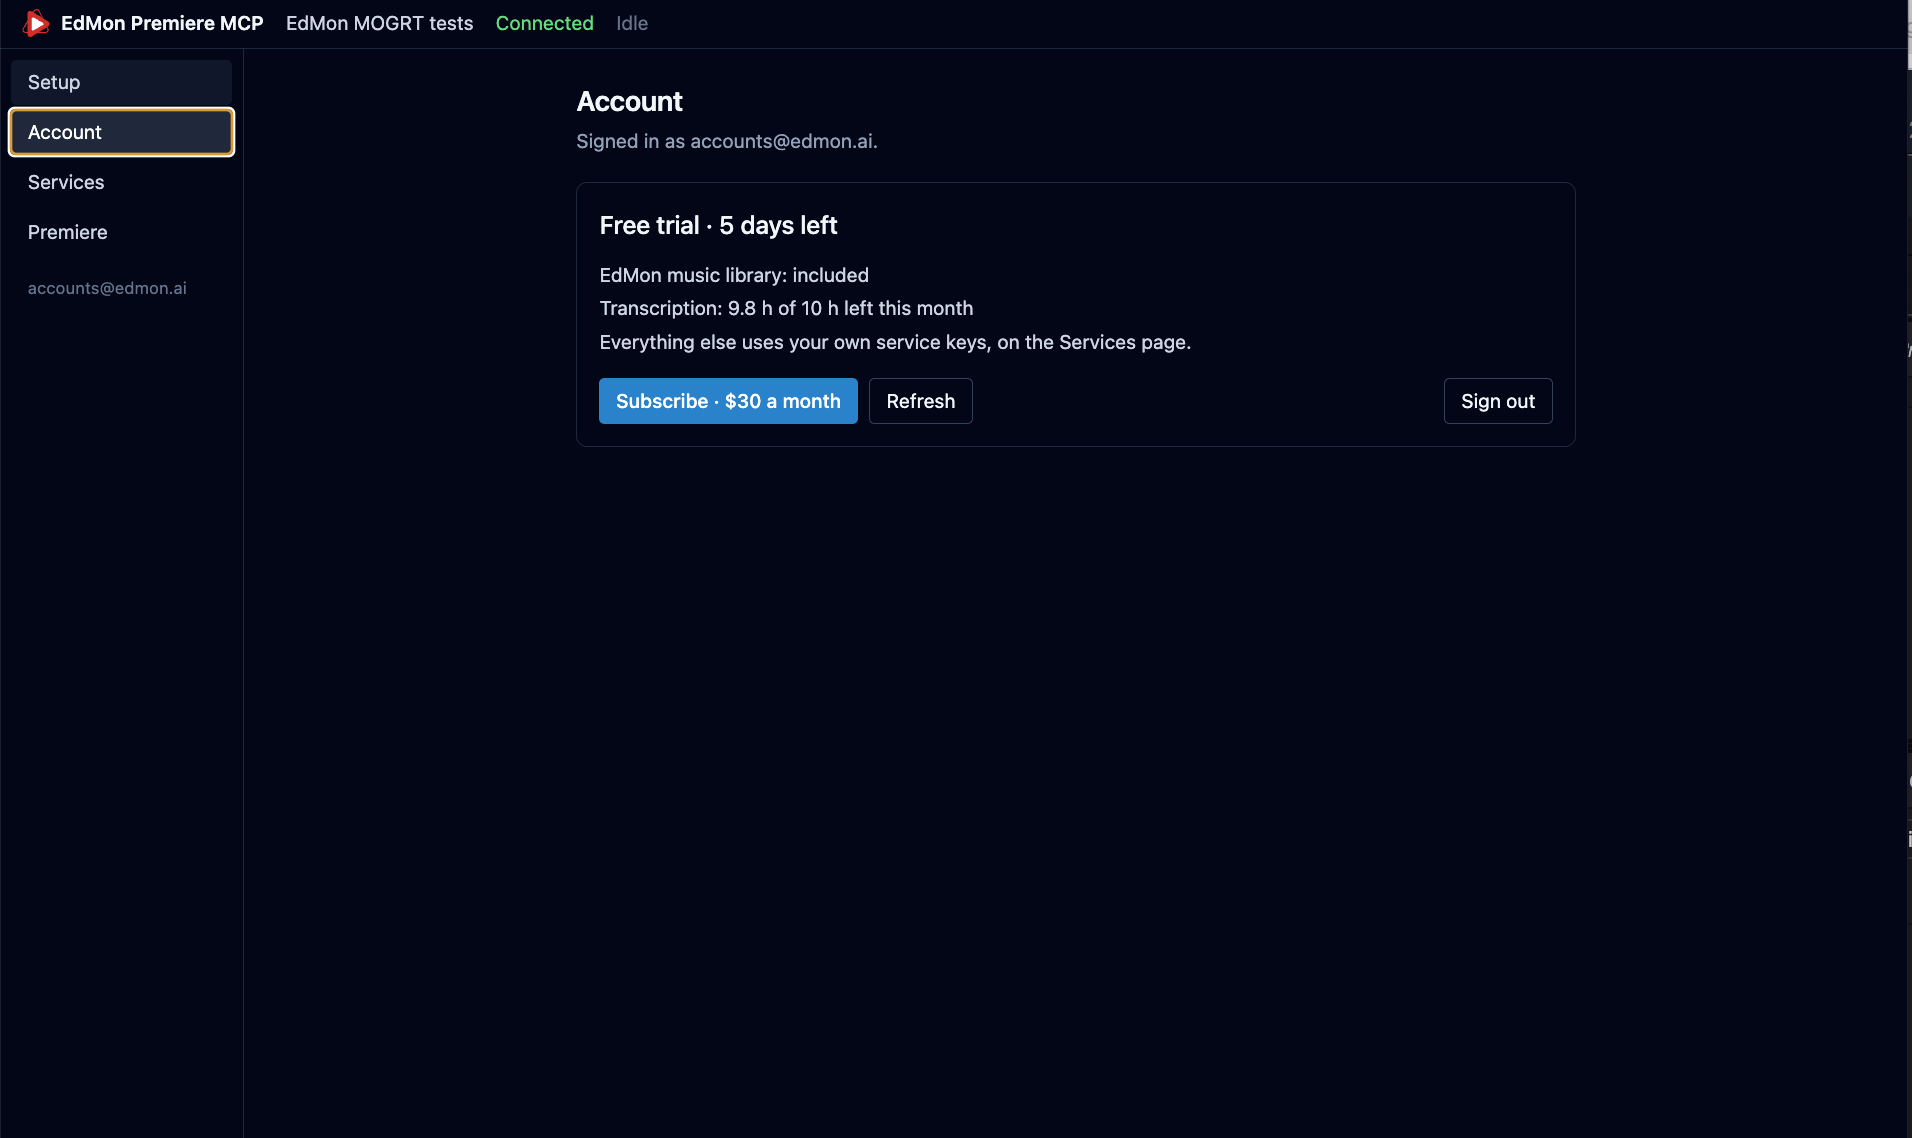Screen dimensions: 1912x1138
Task: Click the Idle status indicator
Action: (x=632, y=23)
